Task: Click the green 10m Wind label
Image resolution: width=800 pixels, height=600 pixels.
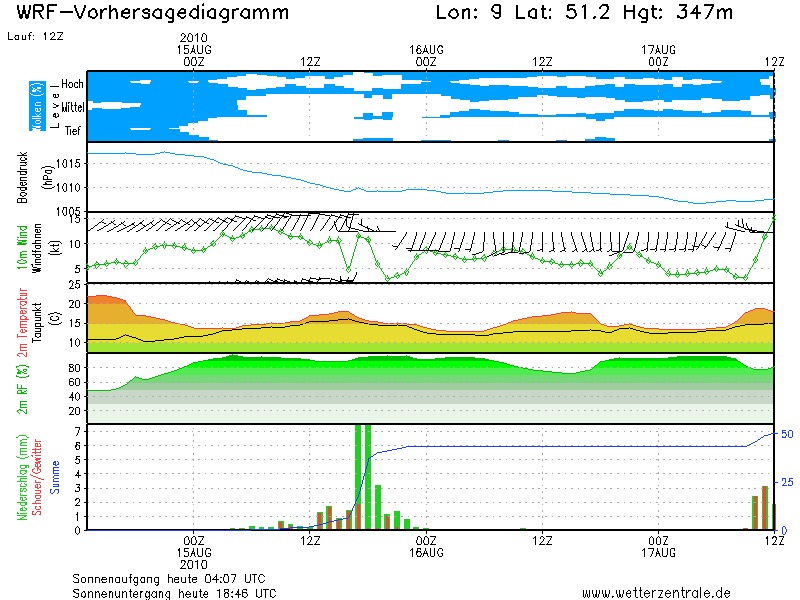Action: tap(24, 246)
